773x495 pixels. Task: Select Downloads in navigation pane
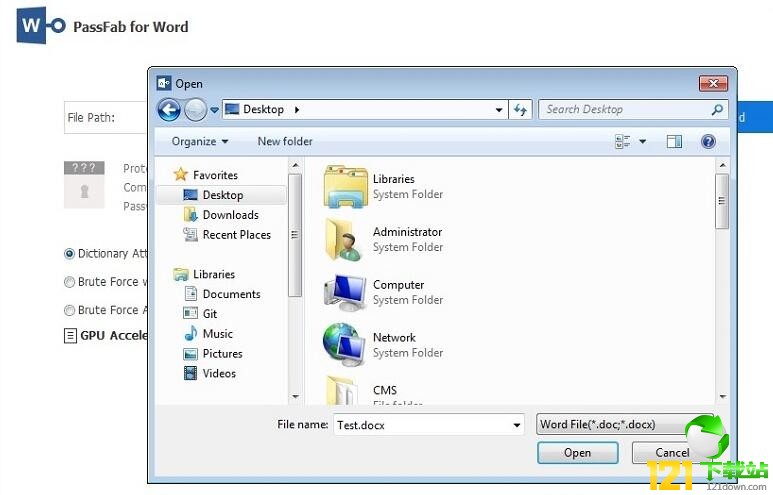[x=221, y=215]
